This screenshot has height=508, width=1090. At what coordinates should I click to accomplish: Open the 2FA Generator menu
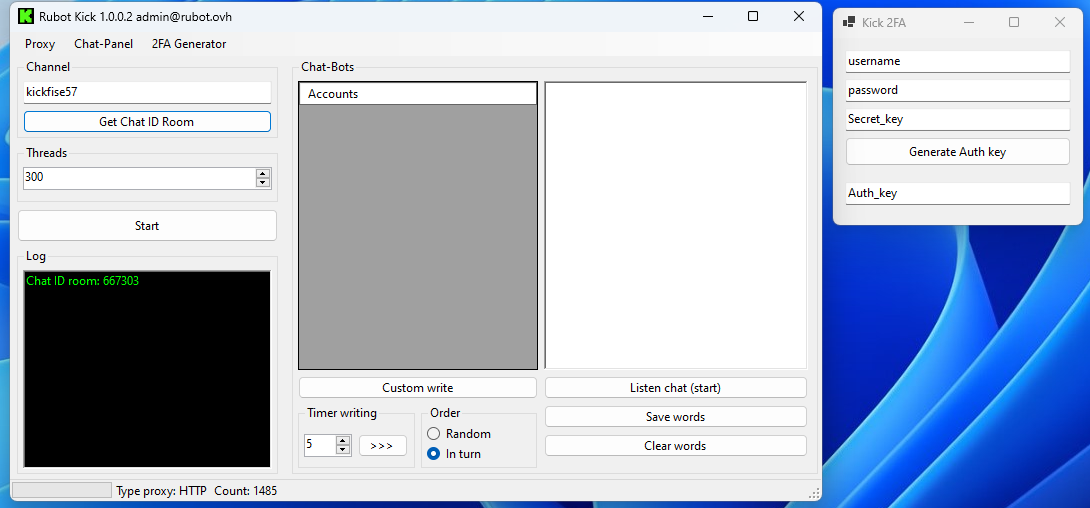tap(189, 44)
